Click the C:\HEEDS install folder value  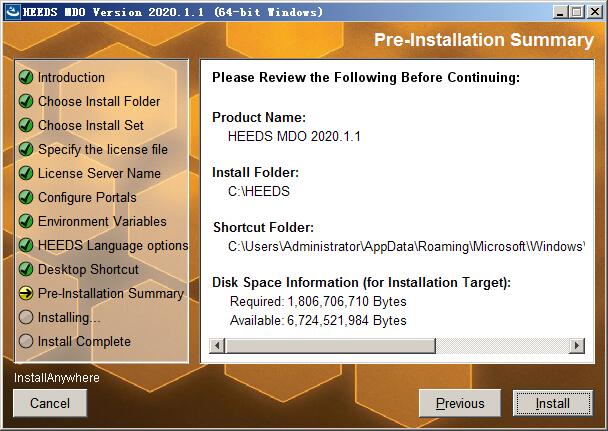[259, 191]
